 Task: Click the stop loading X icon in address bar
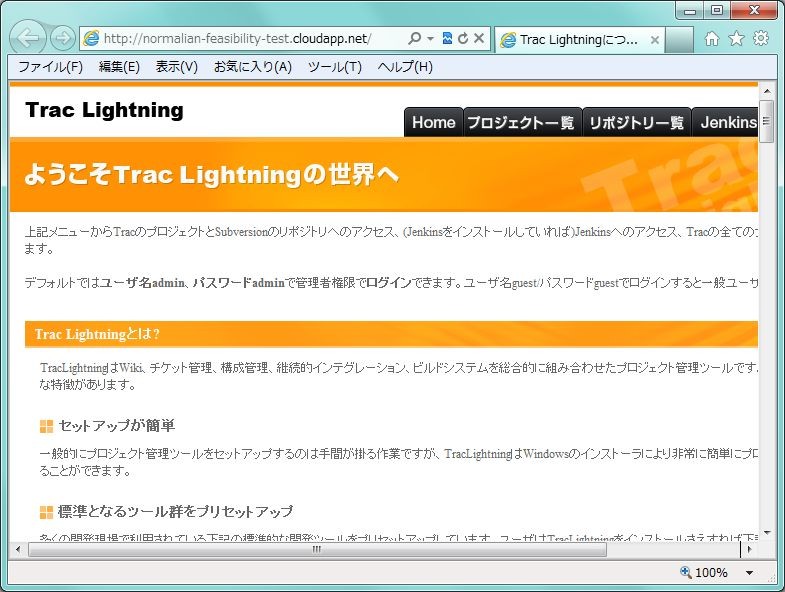click(479, 38)
